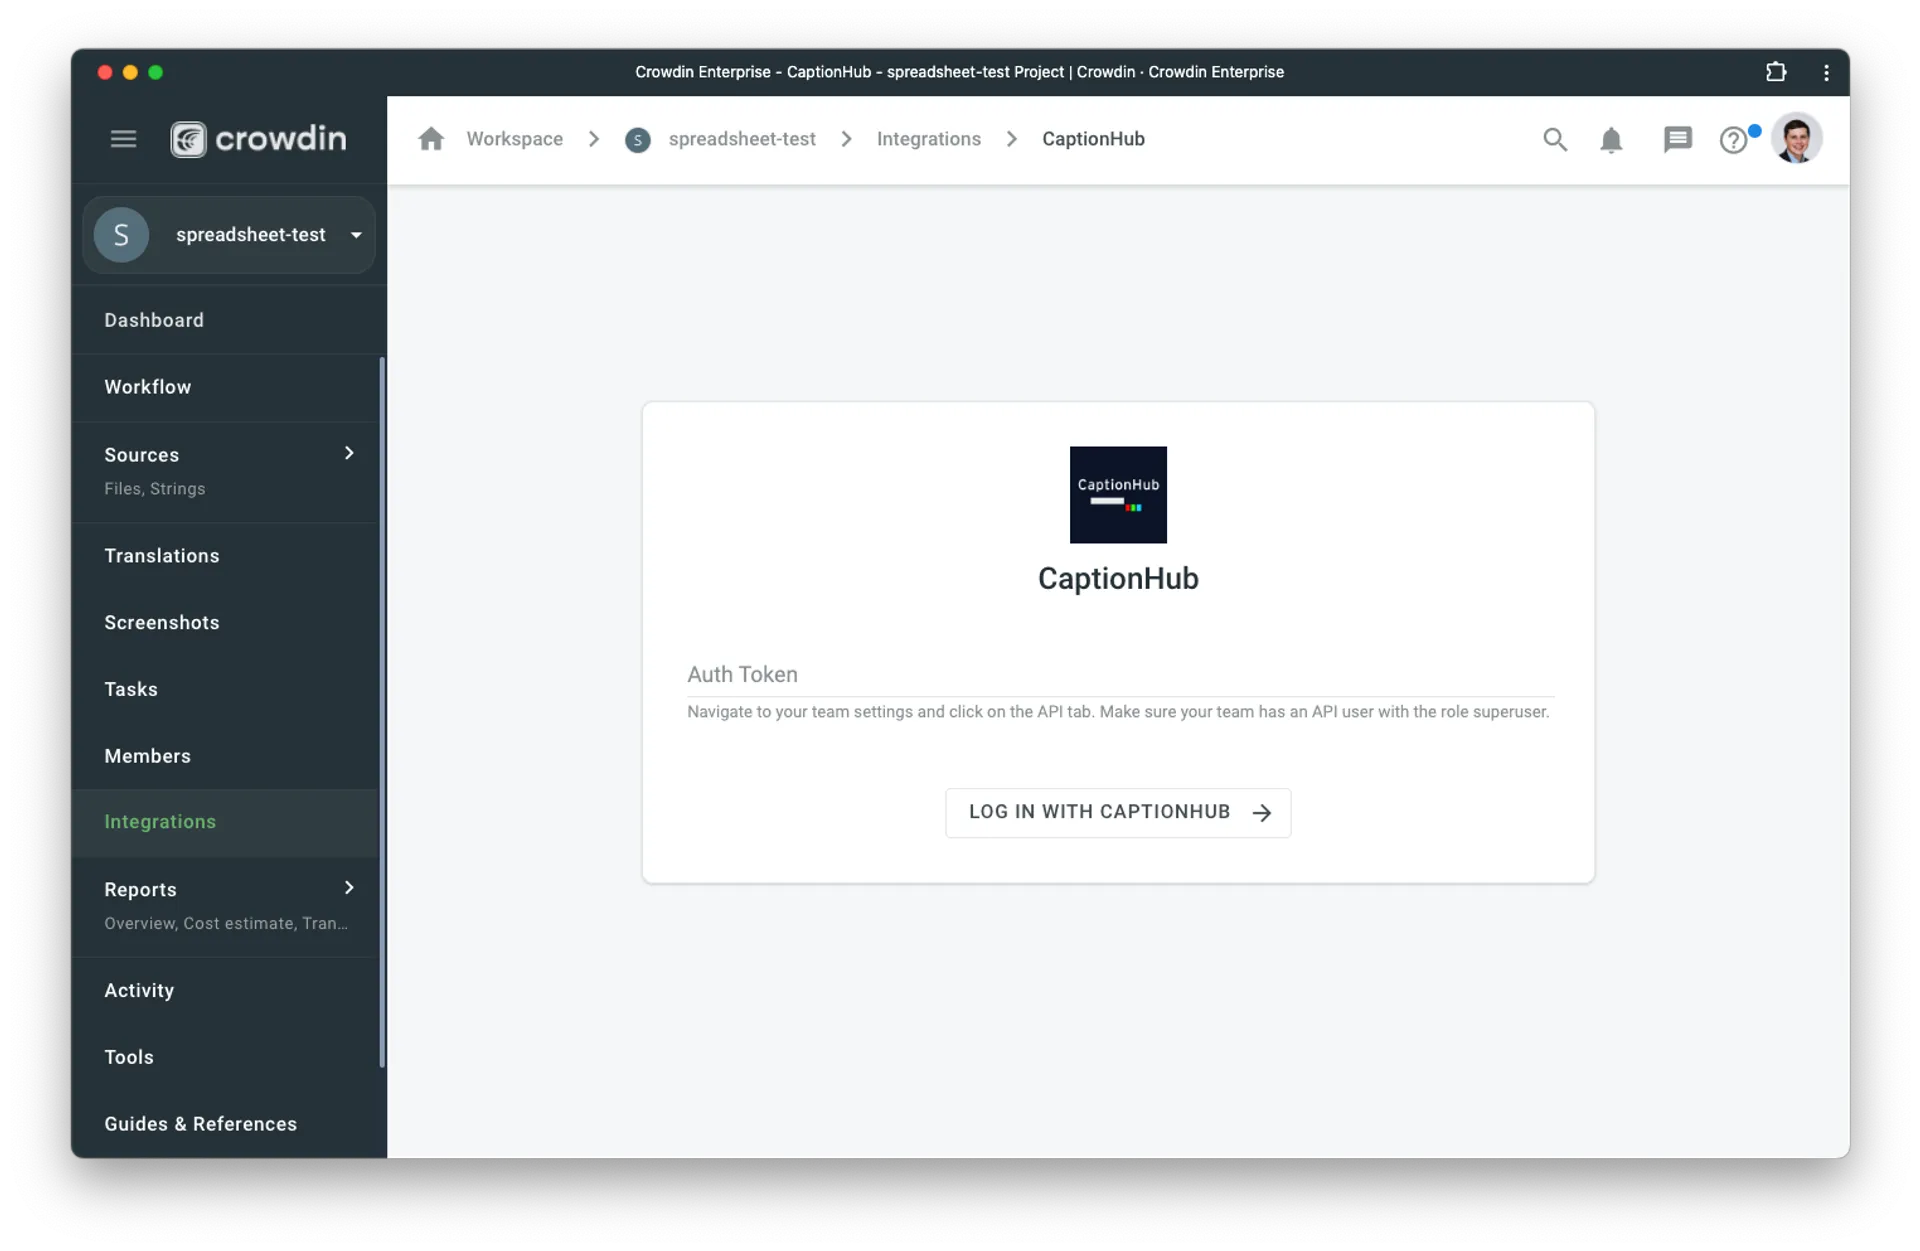The height and width of the screenshot is (1251, 1920).
Task: Open notifications bell icon
Action: (x=1611, y=140)
